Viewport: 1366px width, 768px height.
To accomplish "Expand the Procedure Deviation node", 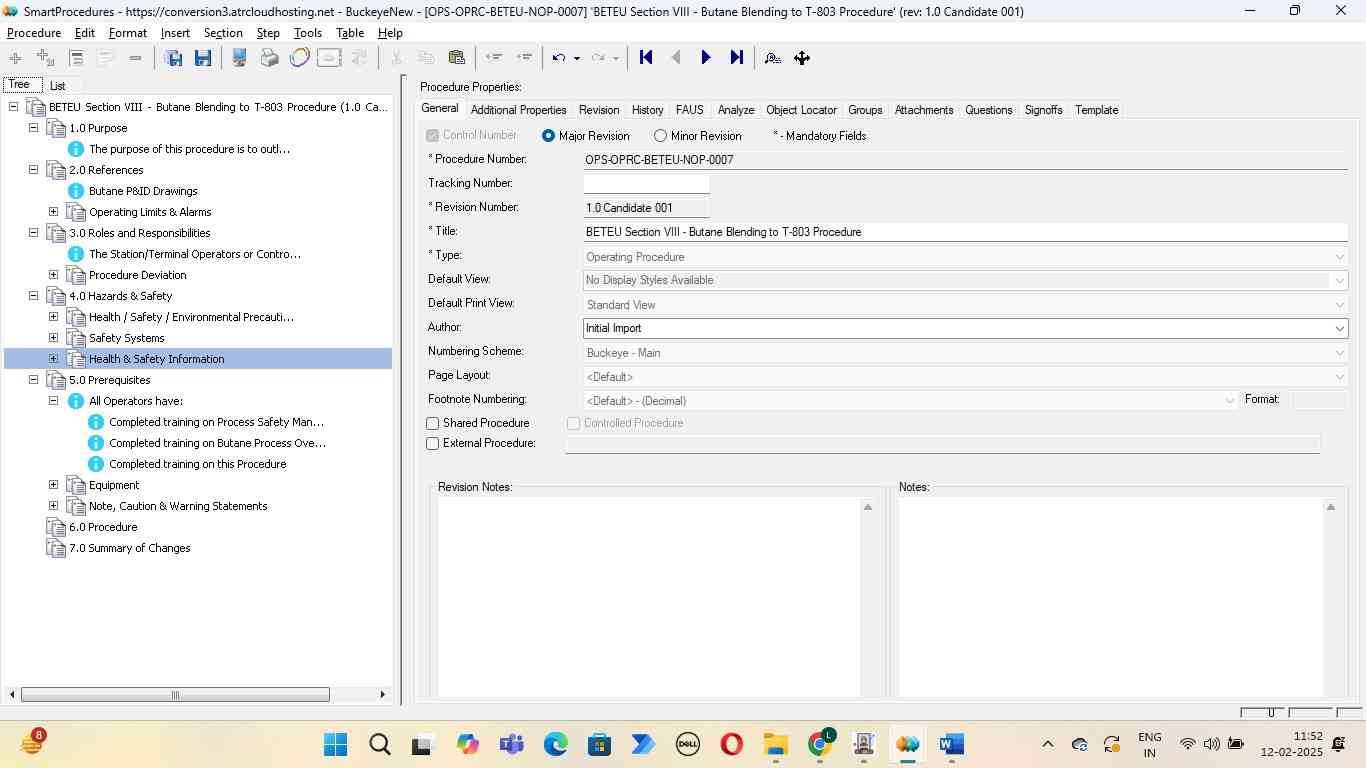I will tap(53, 275).
